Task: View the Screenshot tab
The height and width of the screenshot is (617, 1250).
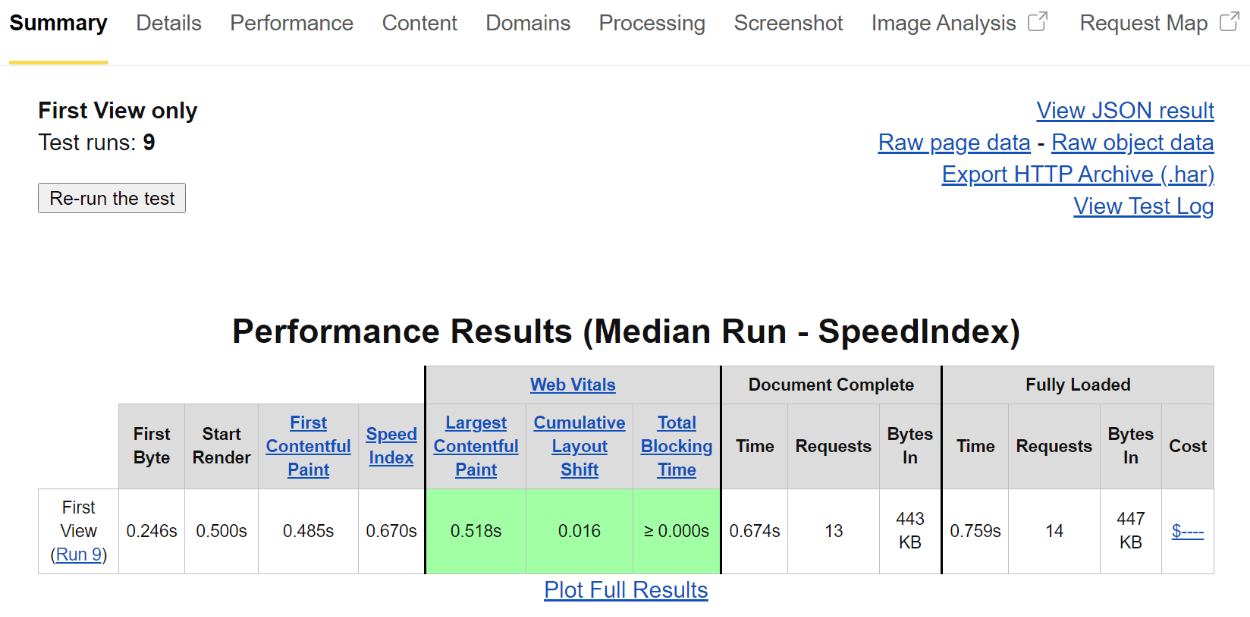Action: coord(788,23)
